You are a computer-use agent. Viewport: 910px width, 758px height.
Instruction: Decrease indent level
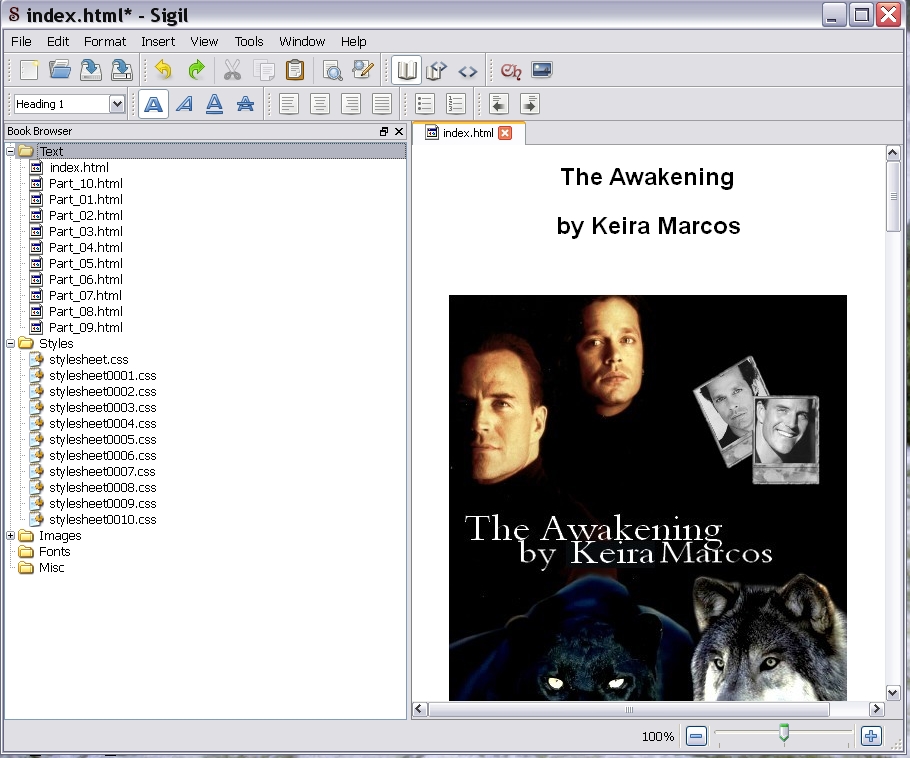tap(499, 104)
